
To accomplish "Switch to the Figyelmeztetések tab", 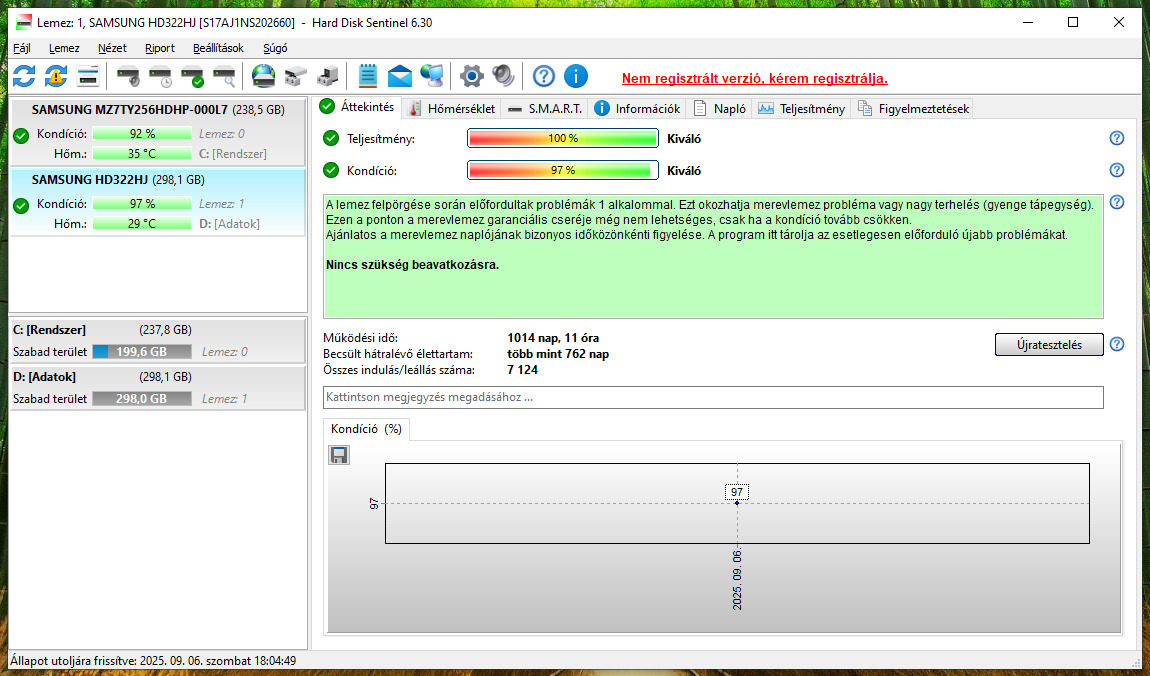I will 913,109.
